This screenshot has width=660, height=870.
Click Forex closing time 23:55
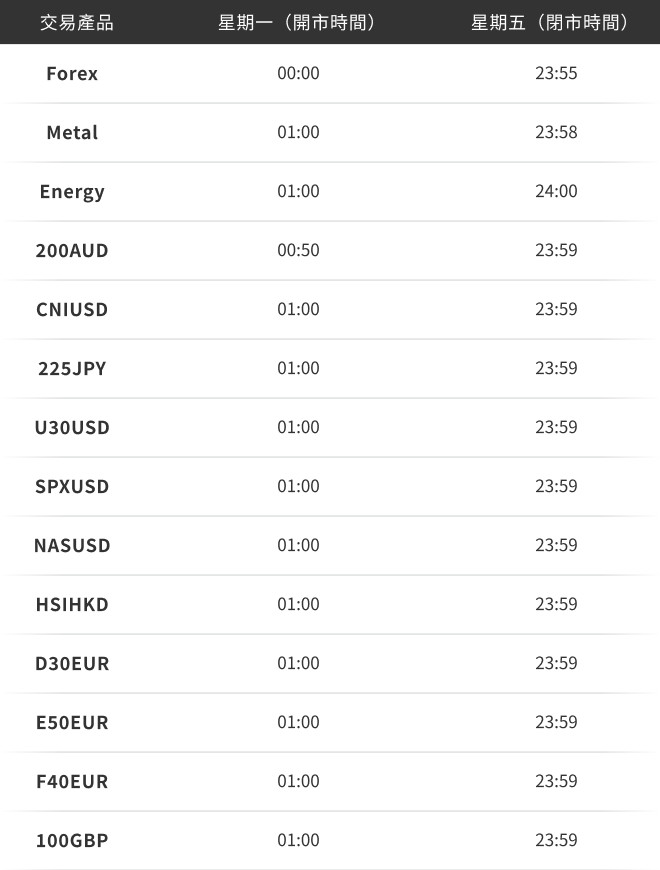point(556,73)
